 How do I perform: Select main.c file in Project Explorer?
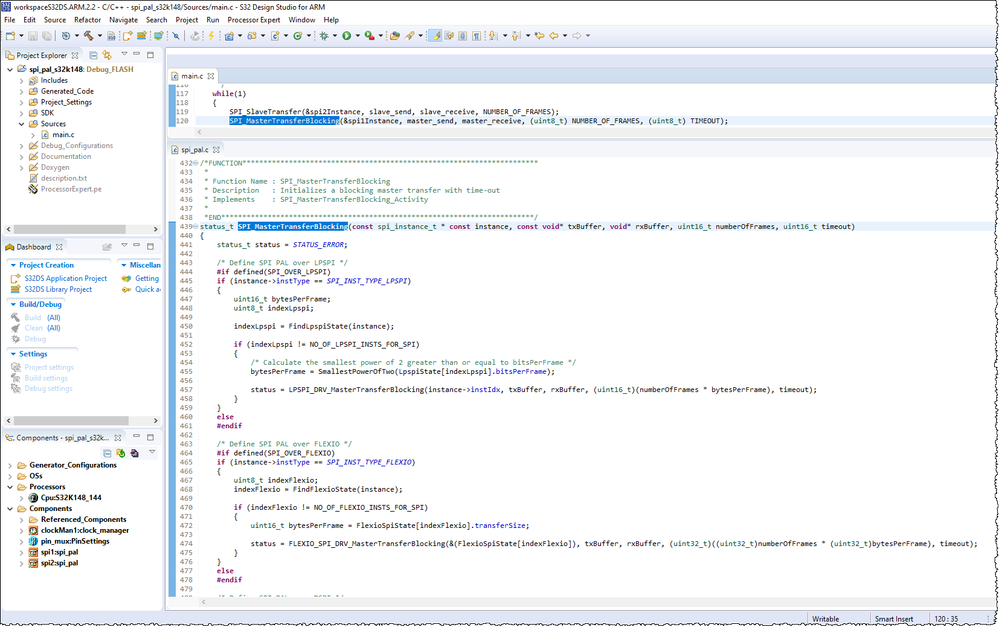click(x=63, y=135)
